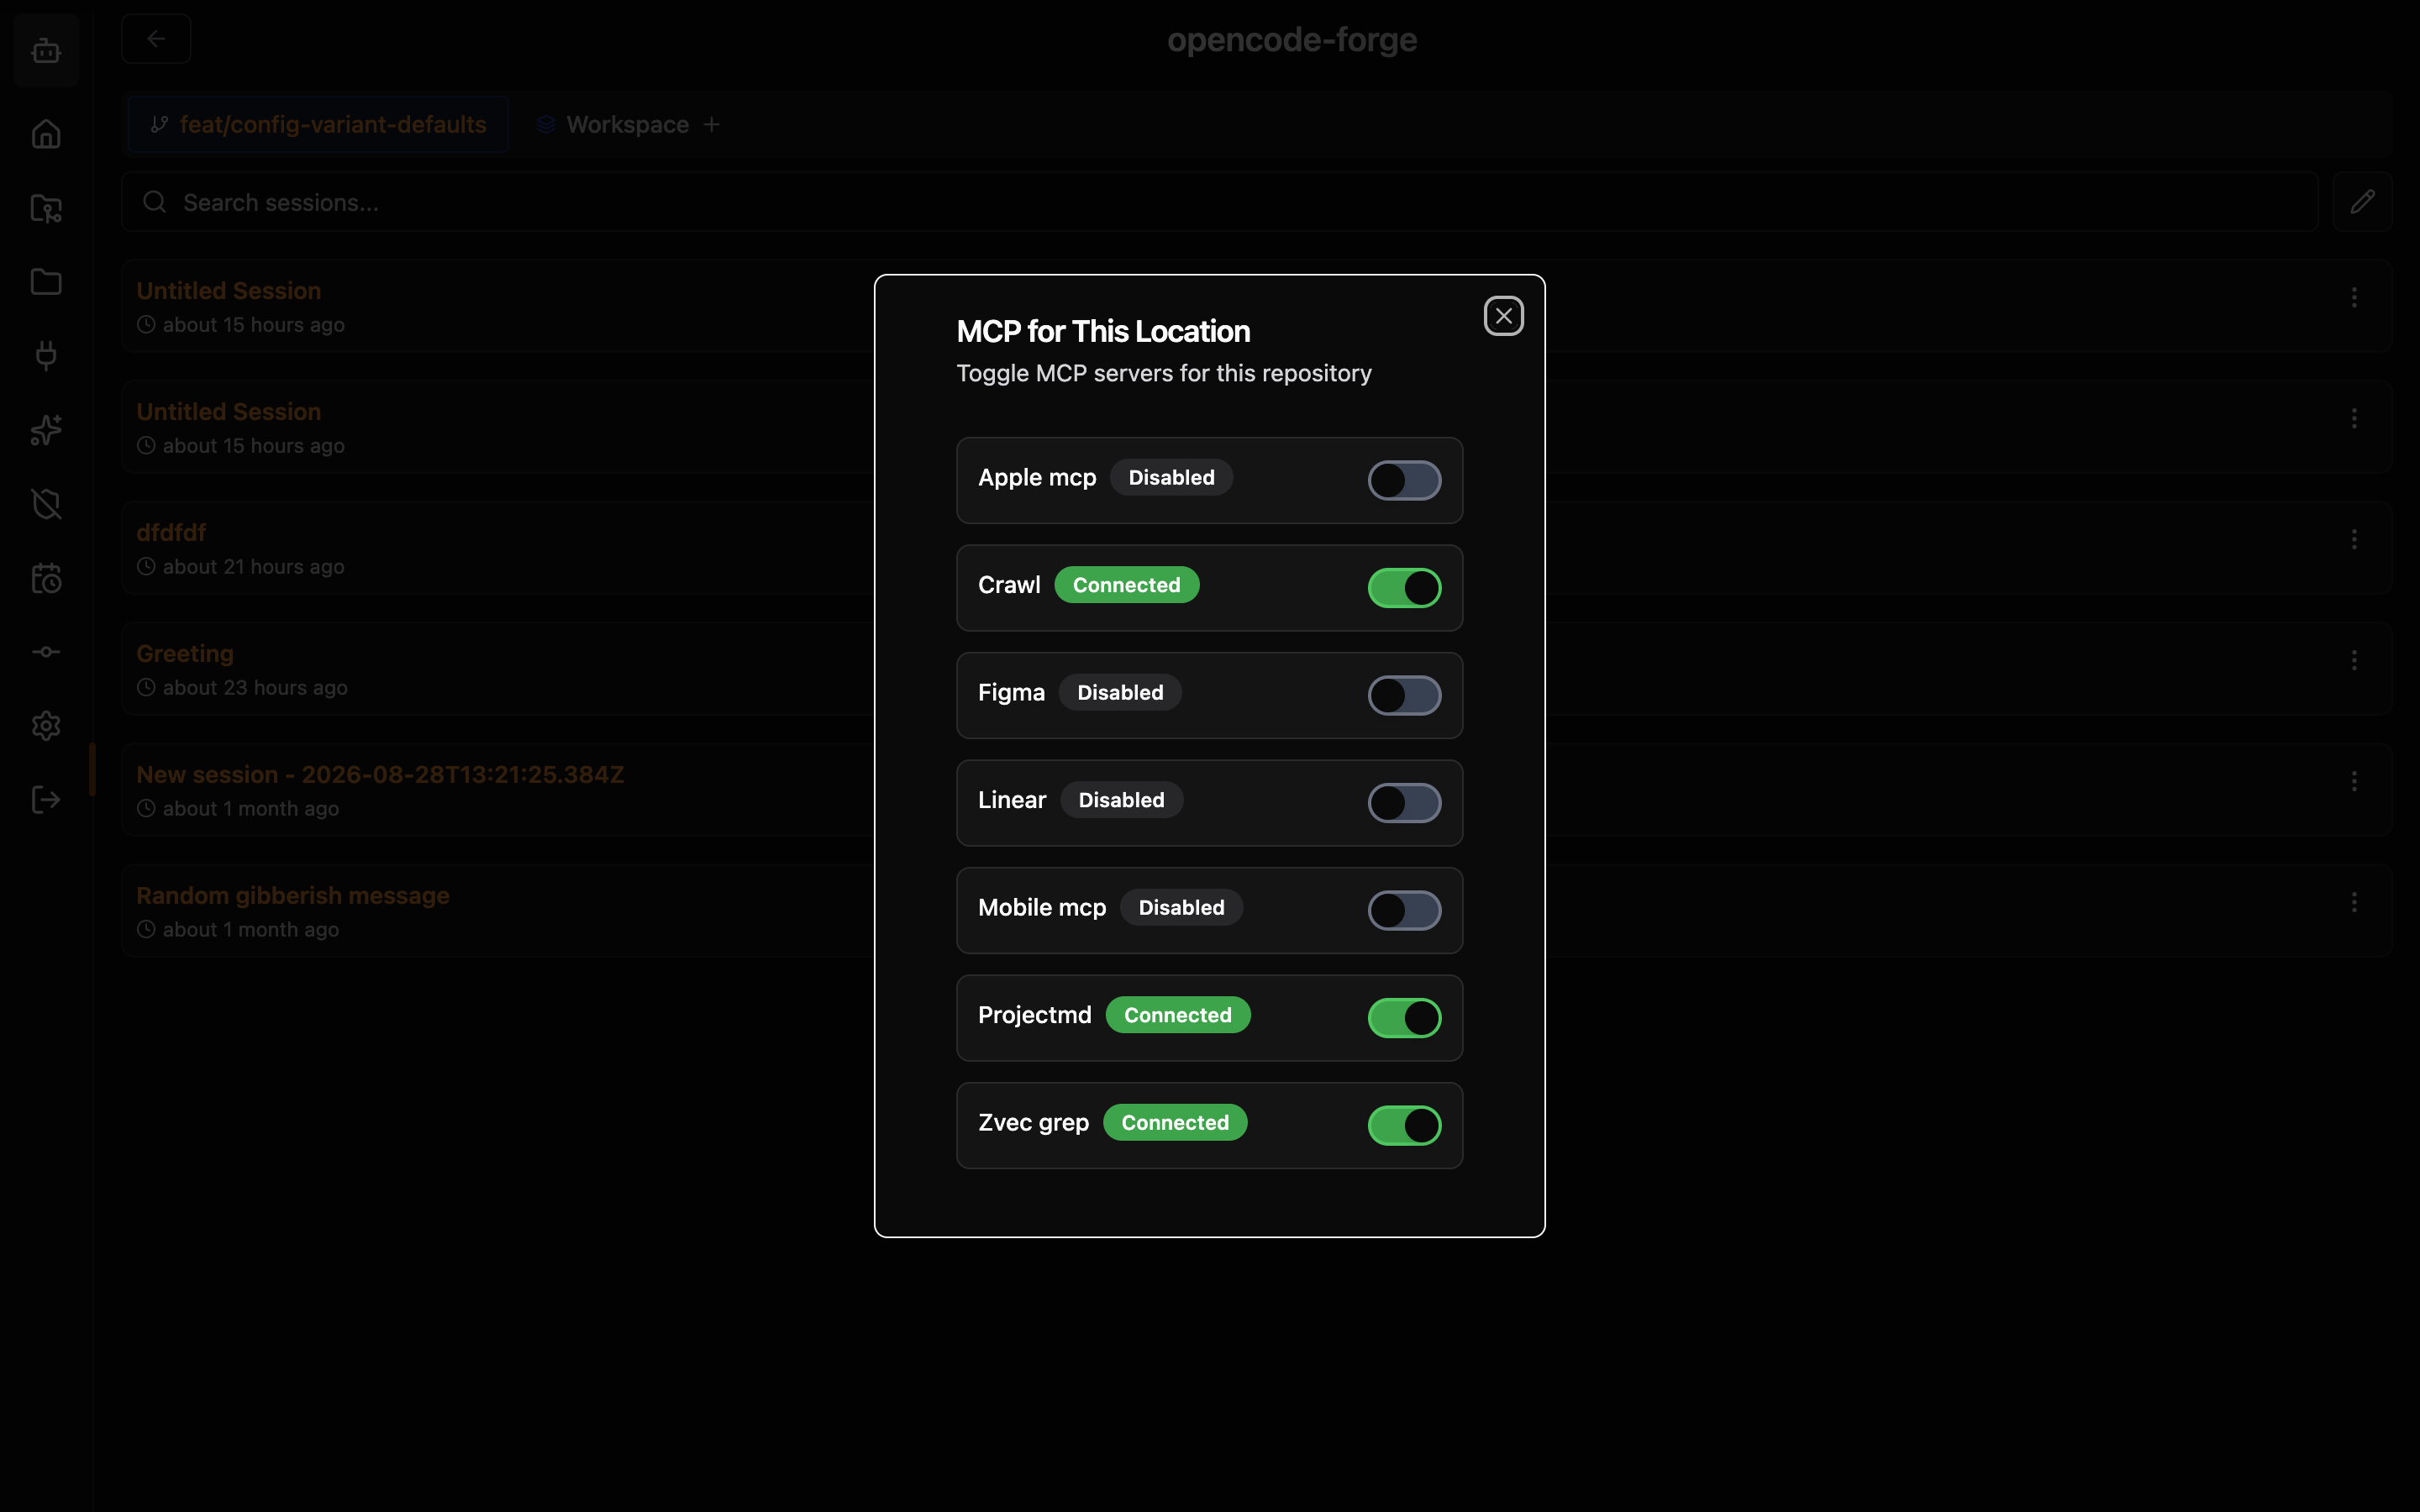Open the git commit icon in sidebar
Viewport: 2420px width, 1512px height.
46,652
